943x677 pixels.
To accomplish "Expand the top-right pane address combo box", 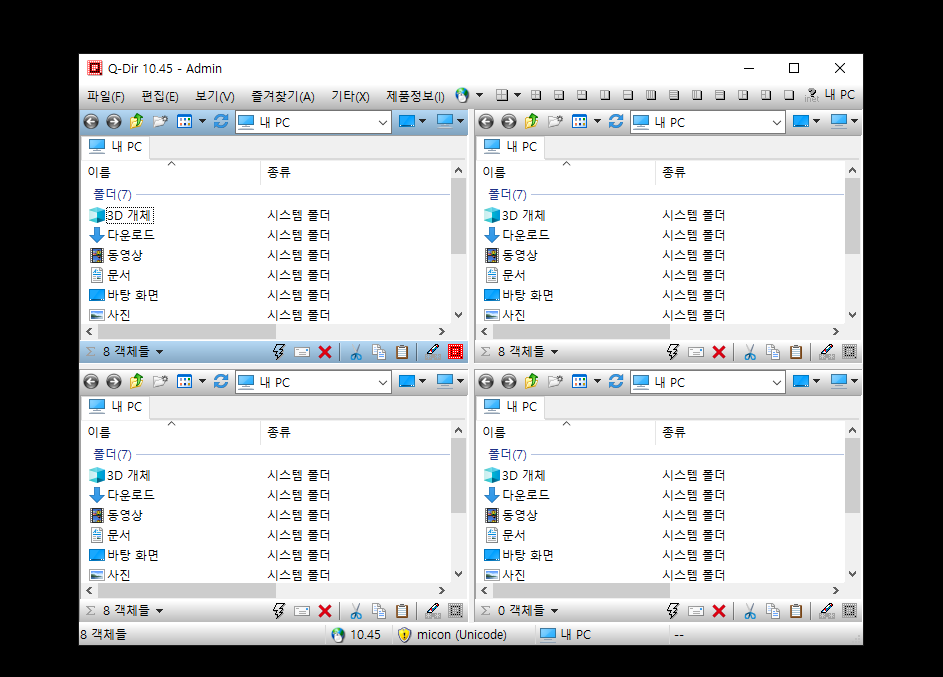I will [776, 123].
